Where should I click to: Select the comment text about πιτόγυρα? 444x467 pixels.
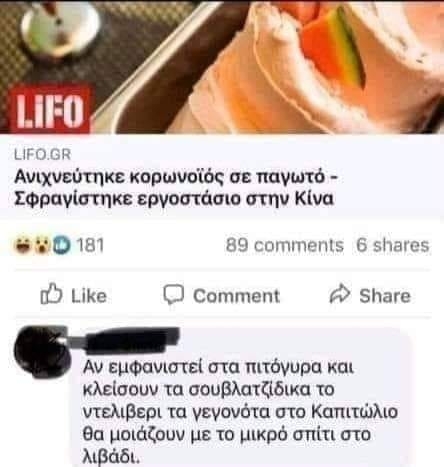240,412
